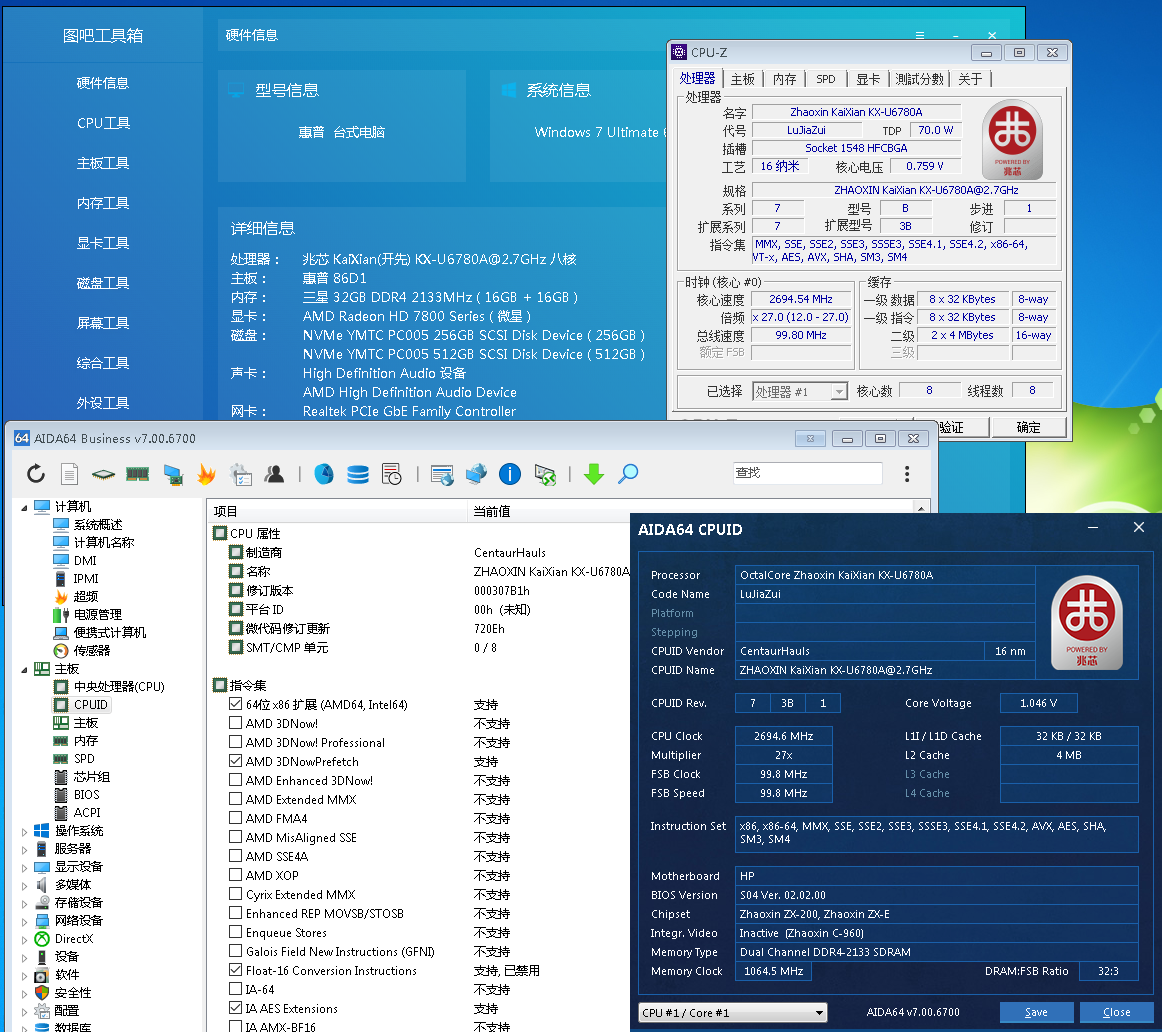Click the AIDA64 refresh toolbar icon
The image size is (1162, 1032).
pos(36,474)
